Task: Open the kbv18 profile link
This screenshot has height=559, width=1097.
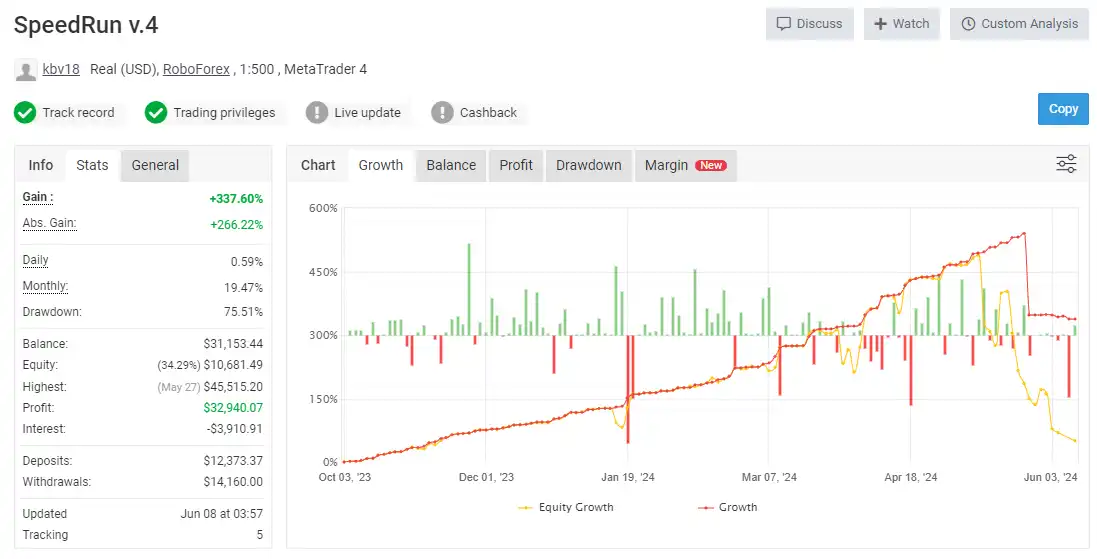Action: pos(61,69)
